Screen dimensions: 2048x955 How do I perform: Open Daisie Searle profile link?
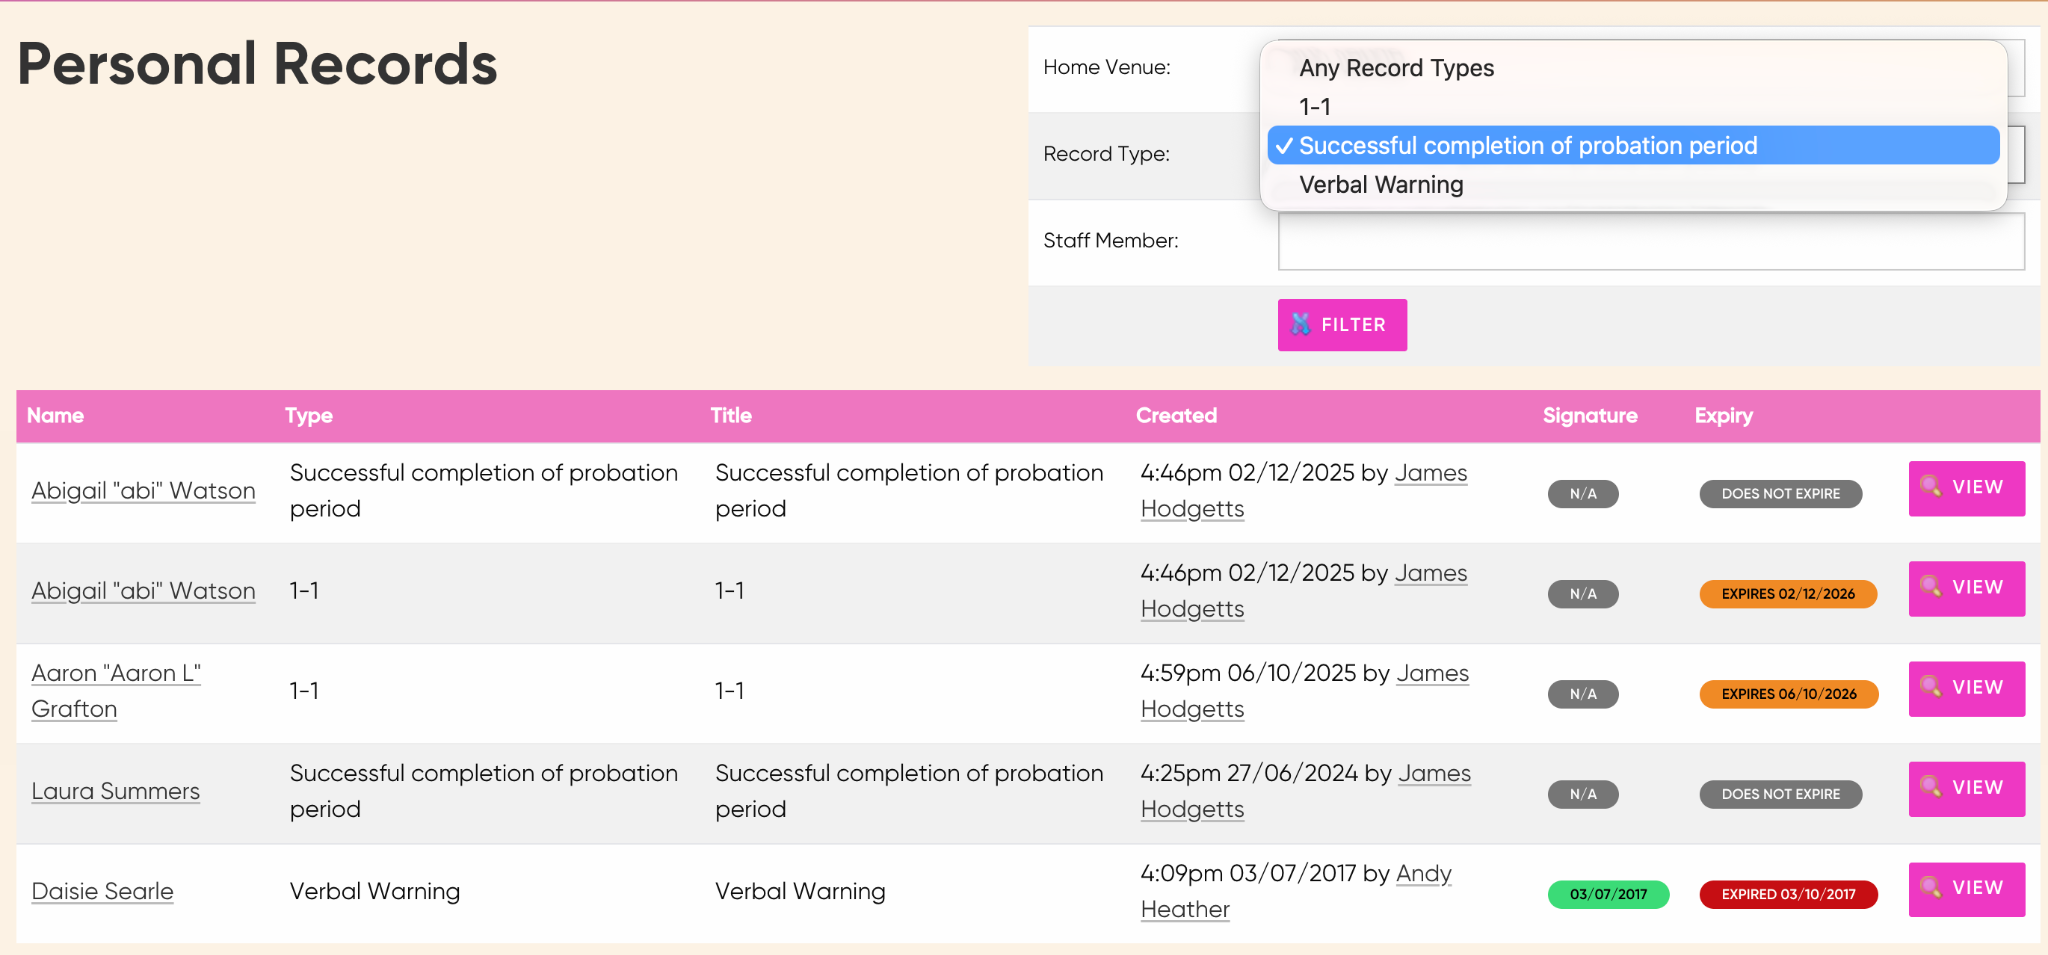click(x=102, y=891)
